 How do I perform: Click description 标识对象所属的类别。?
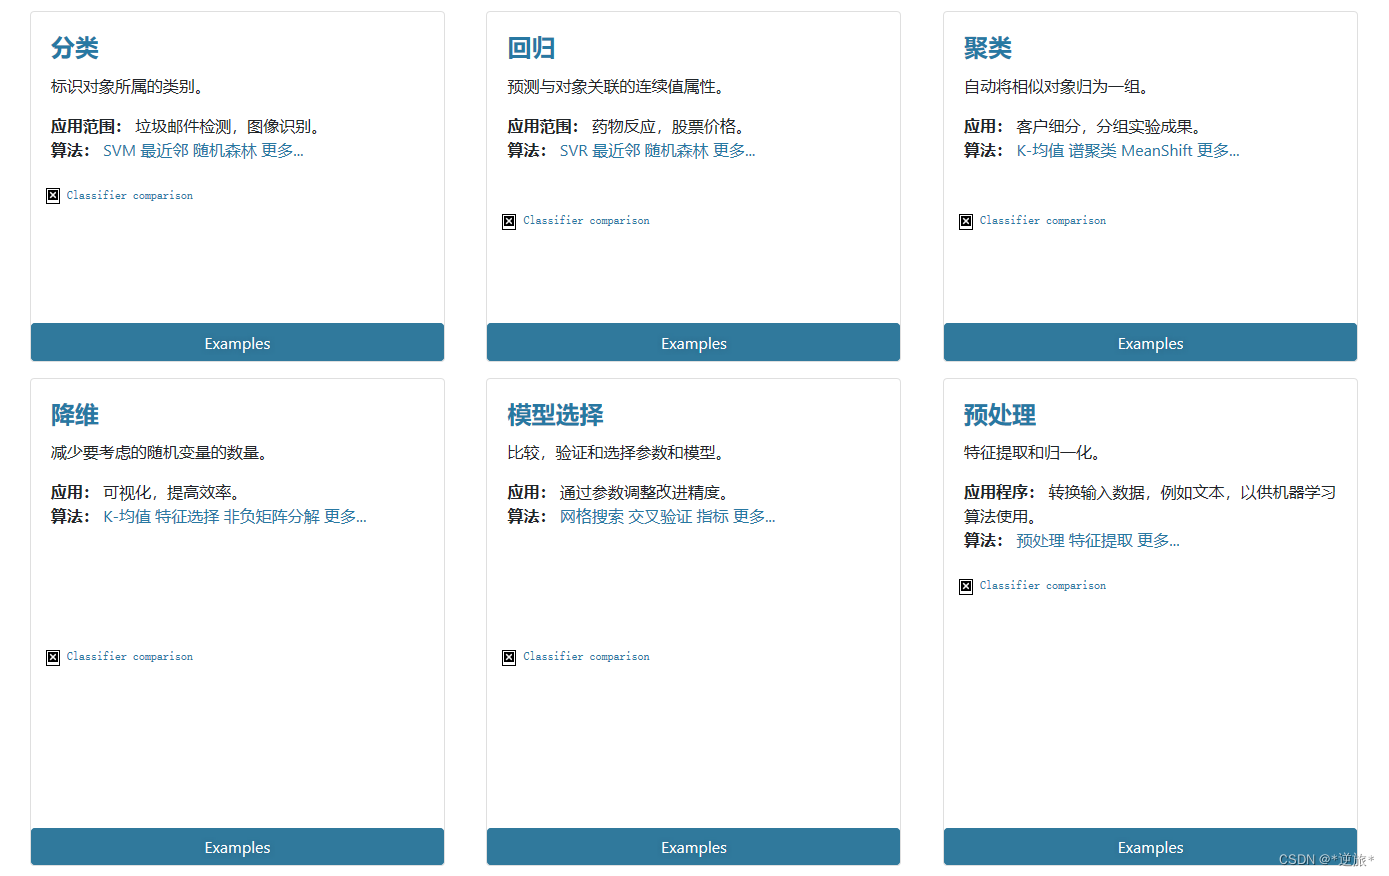(x=130, y=87)
